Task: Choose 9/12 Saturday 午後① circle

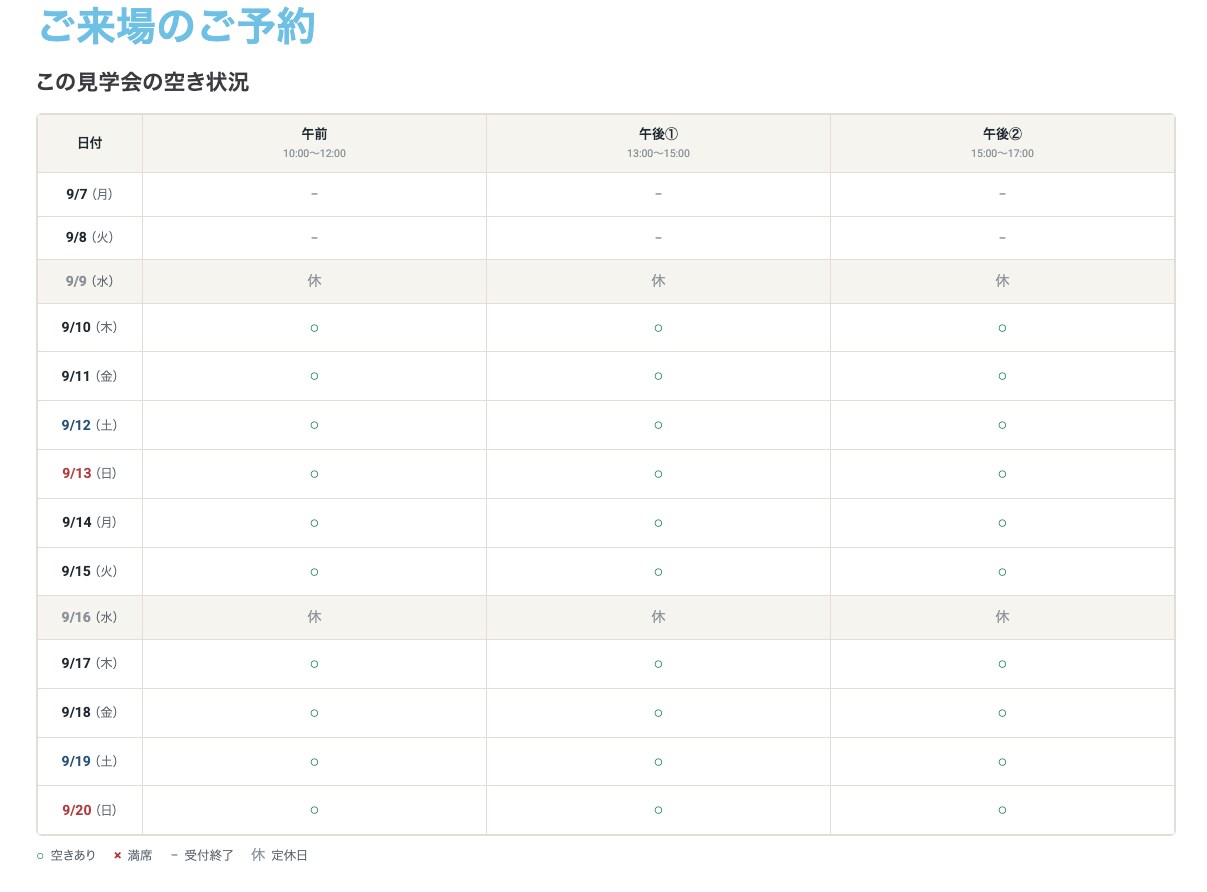Action: (658, 425)
